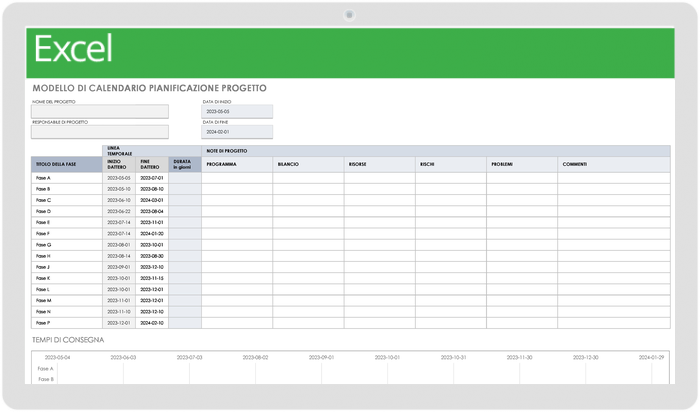Select the 'Titolo della Fase' column header
The image size is (700, 412).
click(67, 164)
